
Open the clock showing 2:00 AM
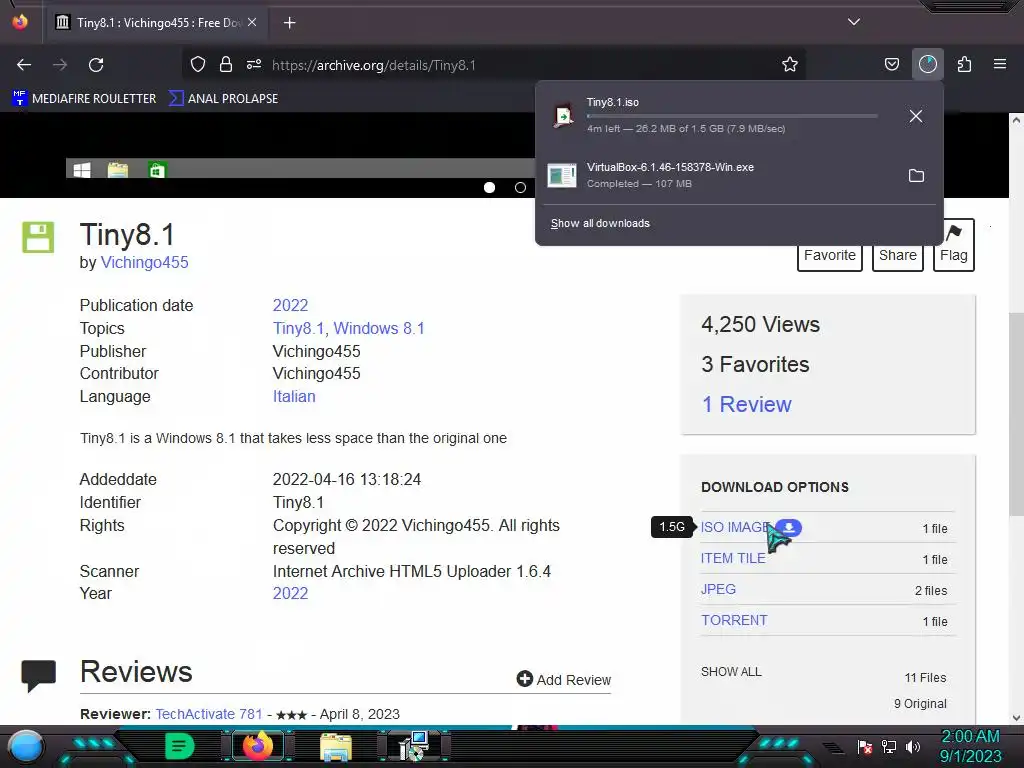[x=970, y=746]
